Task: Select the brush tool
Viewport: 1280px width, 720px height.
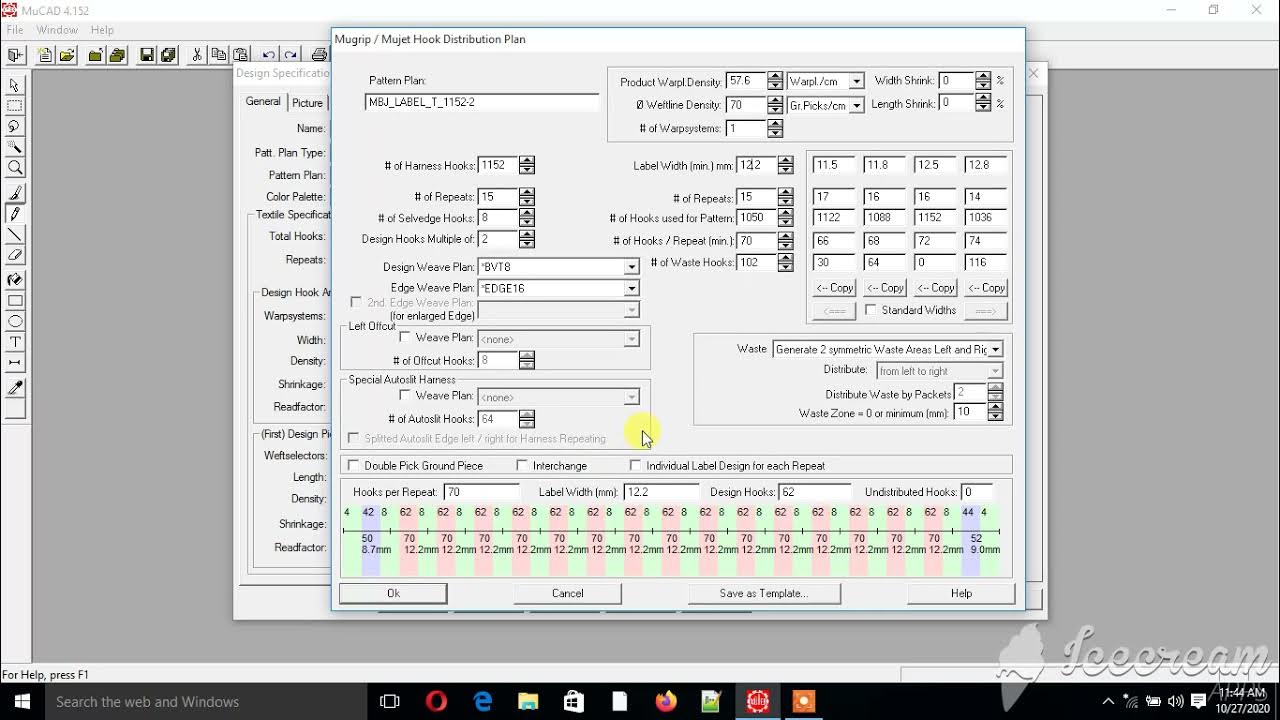Action: (15, 193)
